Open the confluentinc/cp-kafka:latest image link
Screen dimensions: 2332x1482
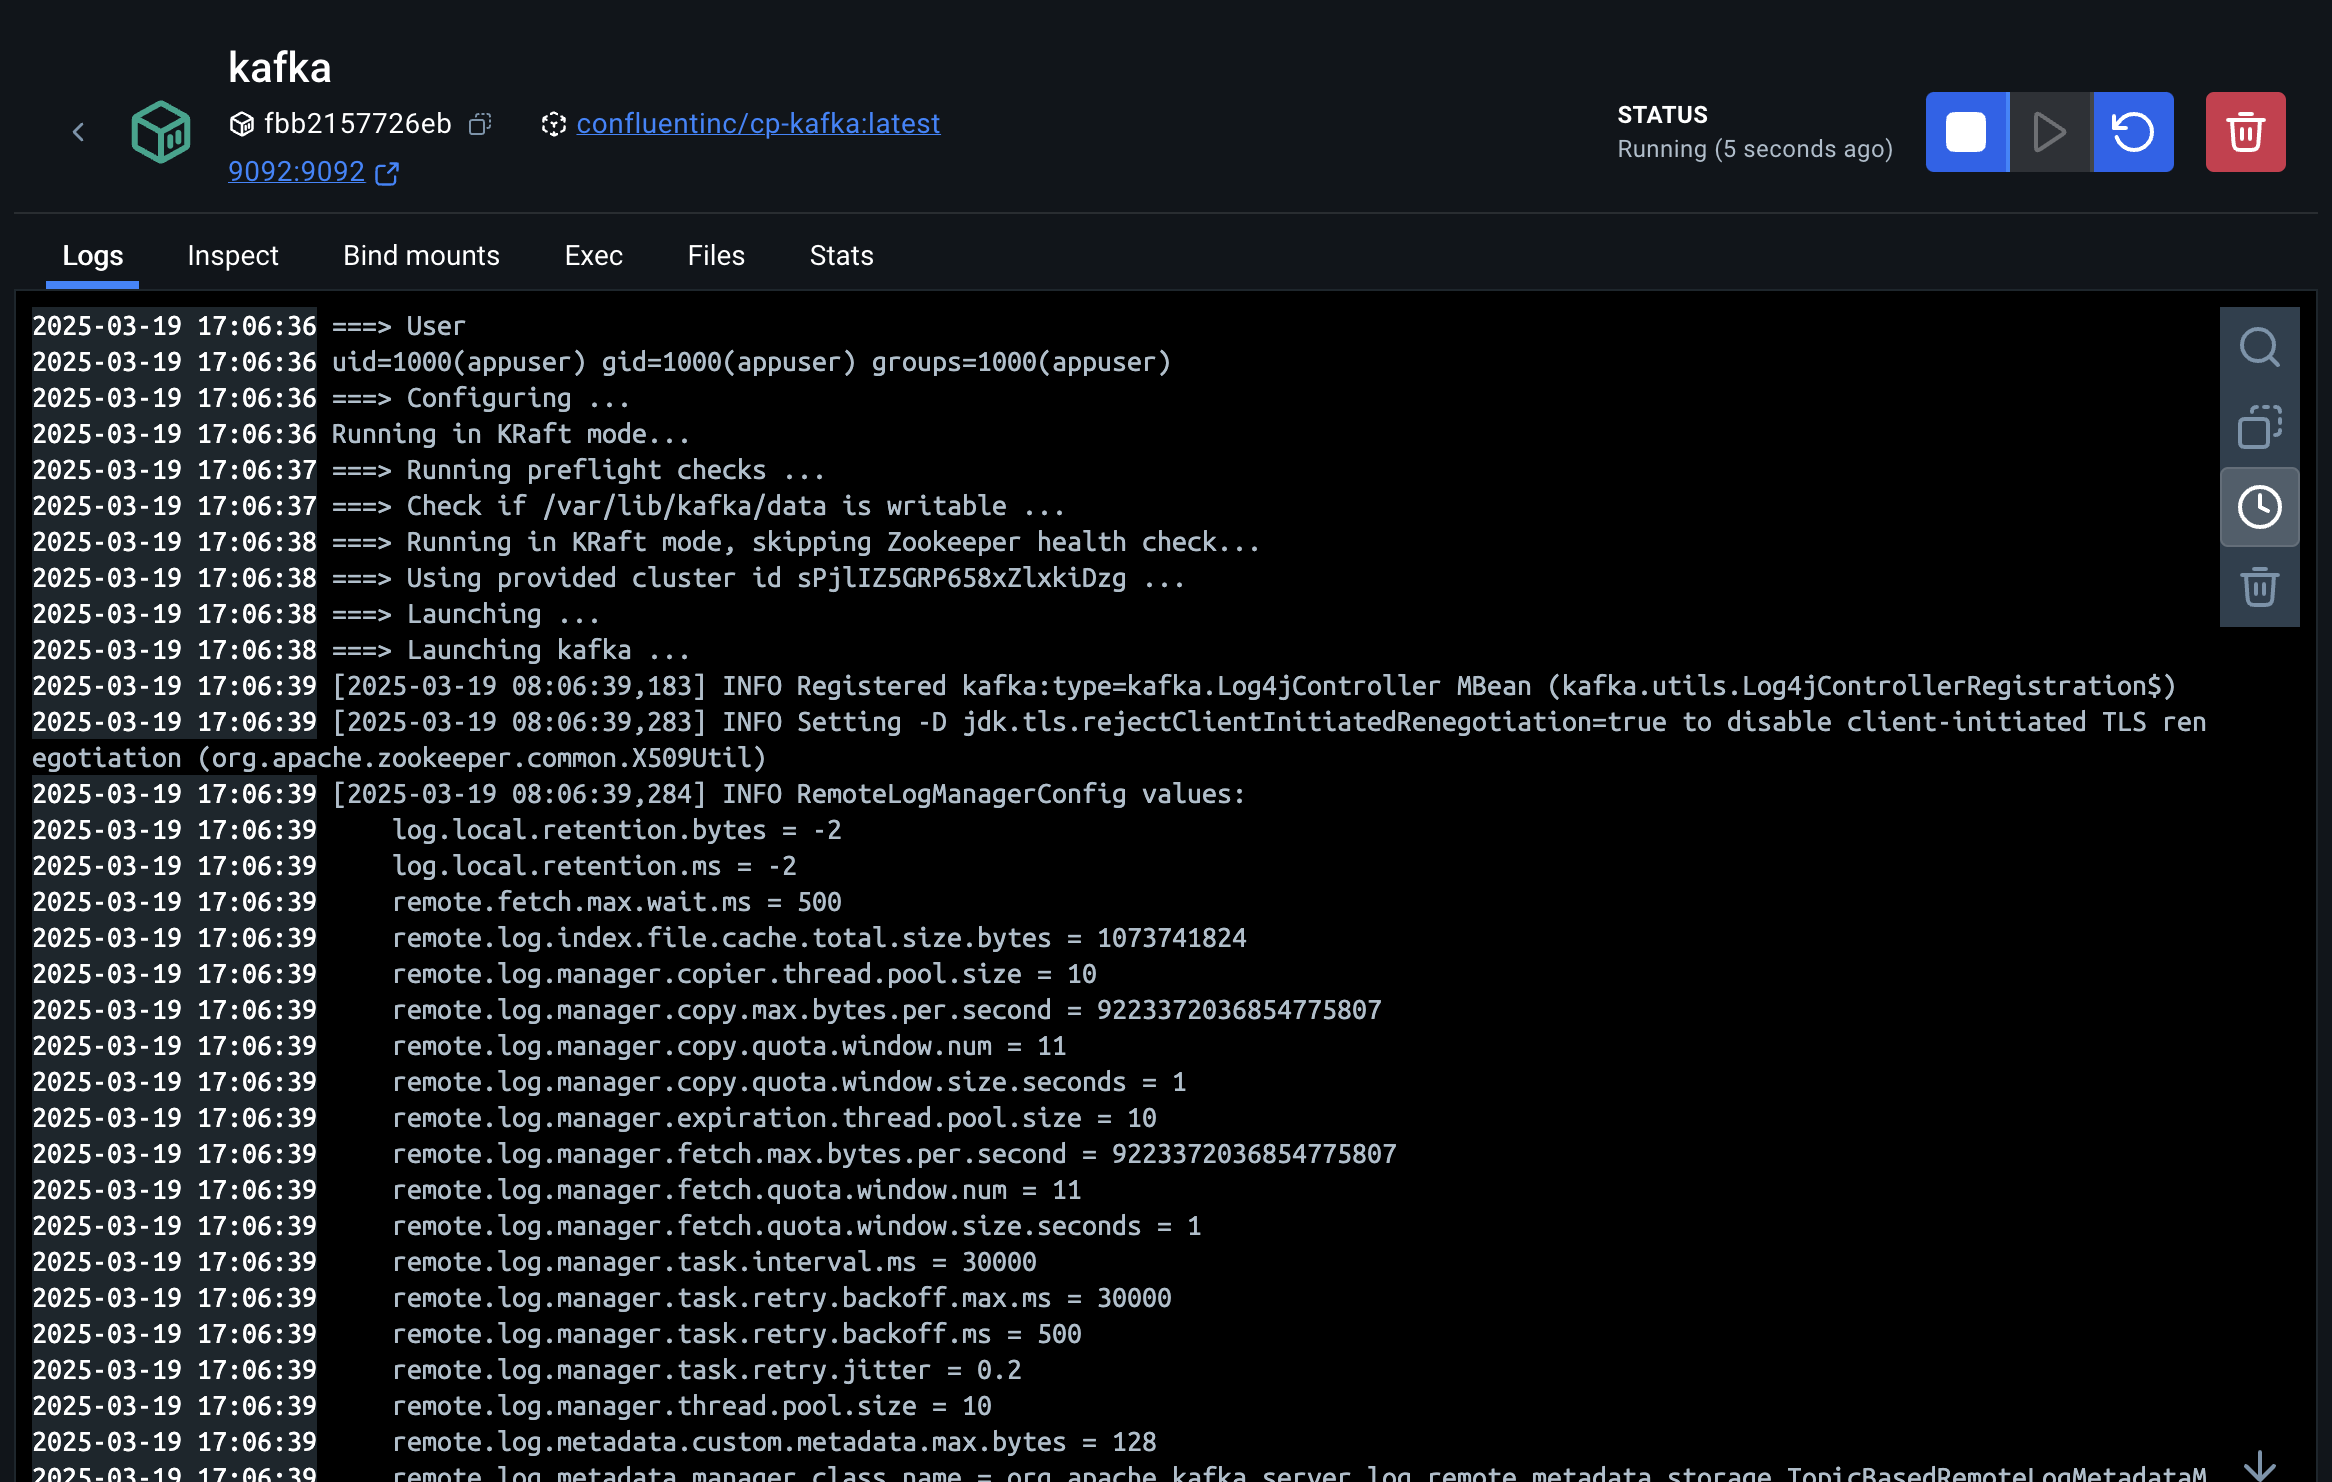click(758, 123)
